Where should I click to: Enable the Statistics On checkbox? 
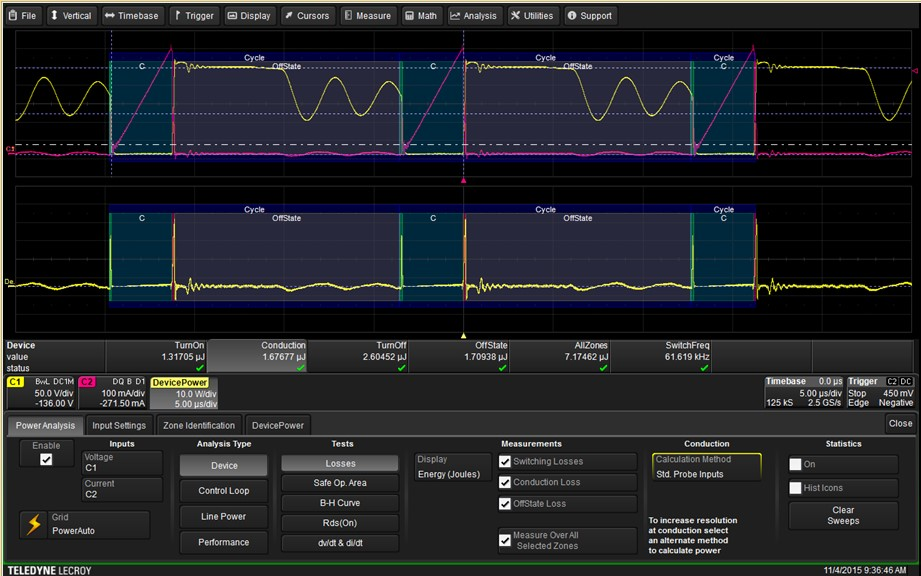(x=796, y=465)
